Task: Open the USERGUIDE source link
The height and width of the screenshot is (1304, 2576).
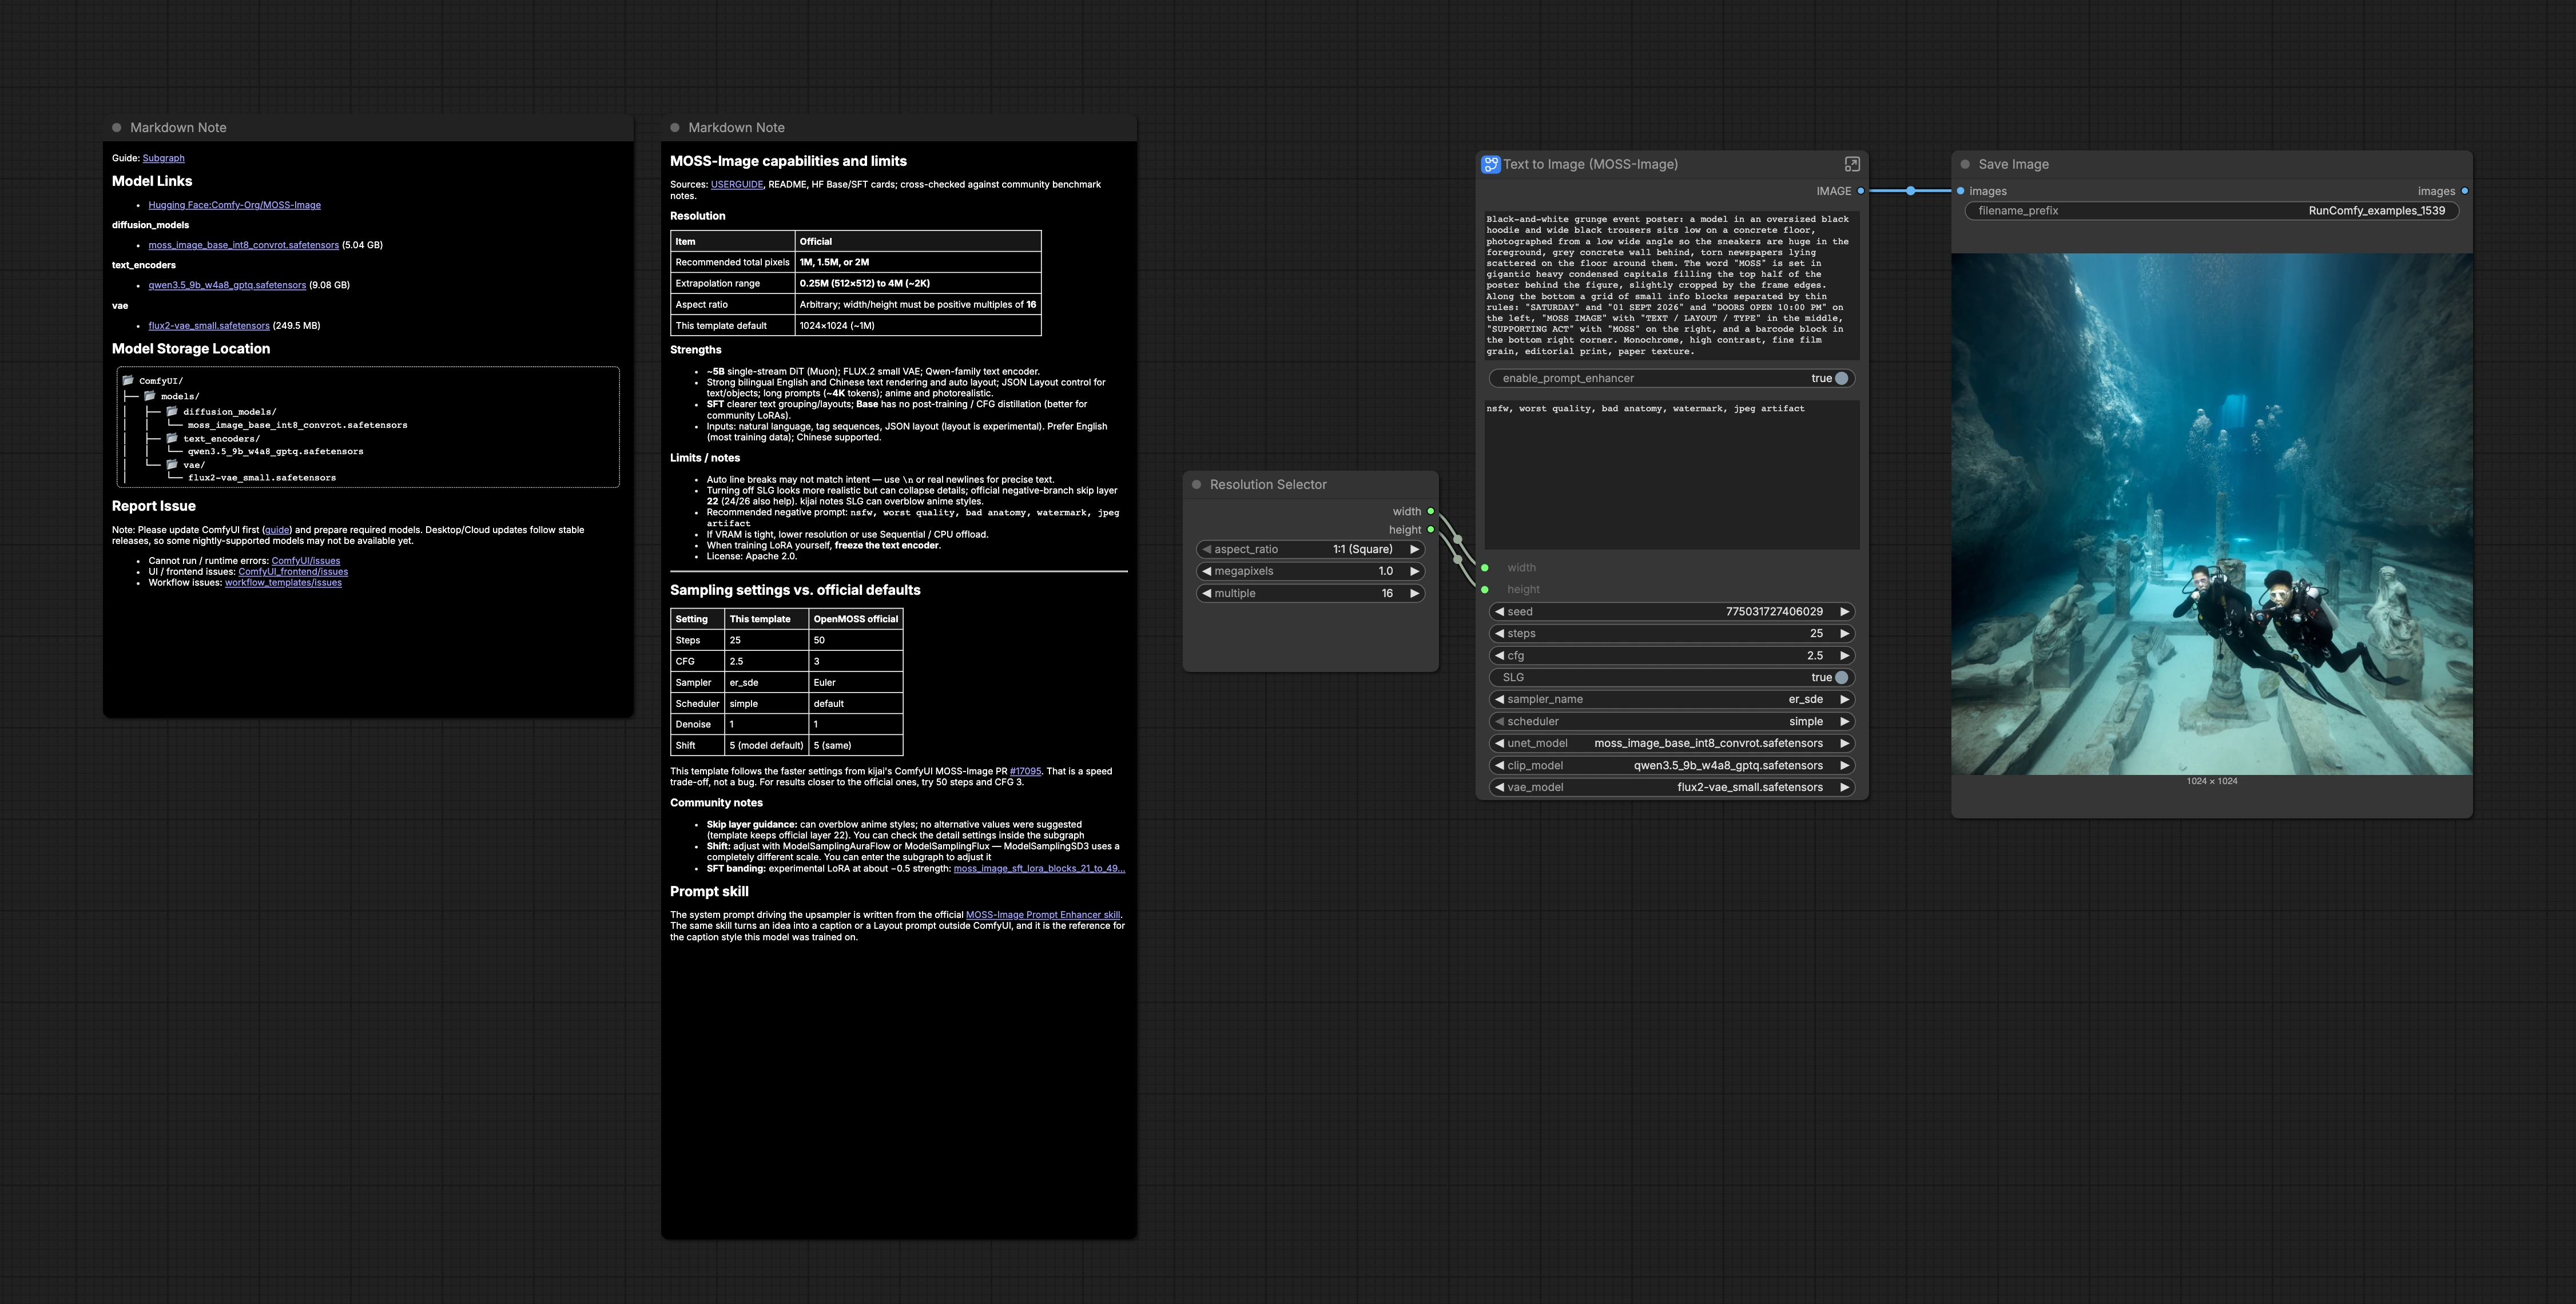Action: tap(737, 185)
